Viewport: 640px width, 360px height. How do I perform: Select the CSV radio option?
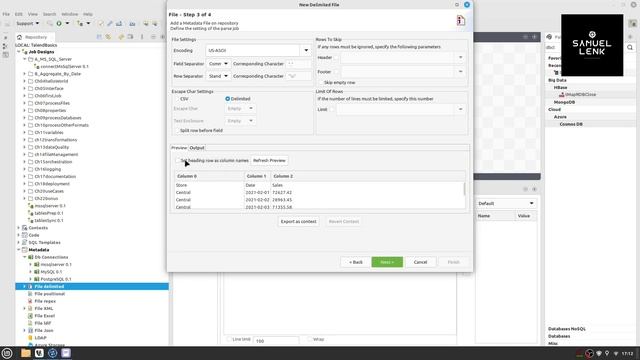point(177,99)
